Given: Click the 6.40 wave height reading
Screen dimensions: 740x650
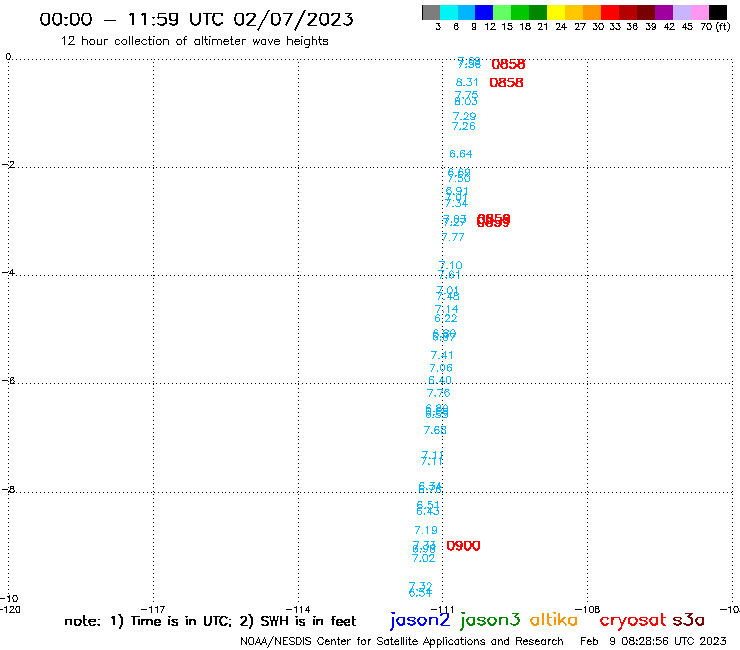Looking at the screenshot, I should 440,380.
